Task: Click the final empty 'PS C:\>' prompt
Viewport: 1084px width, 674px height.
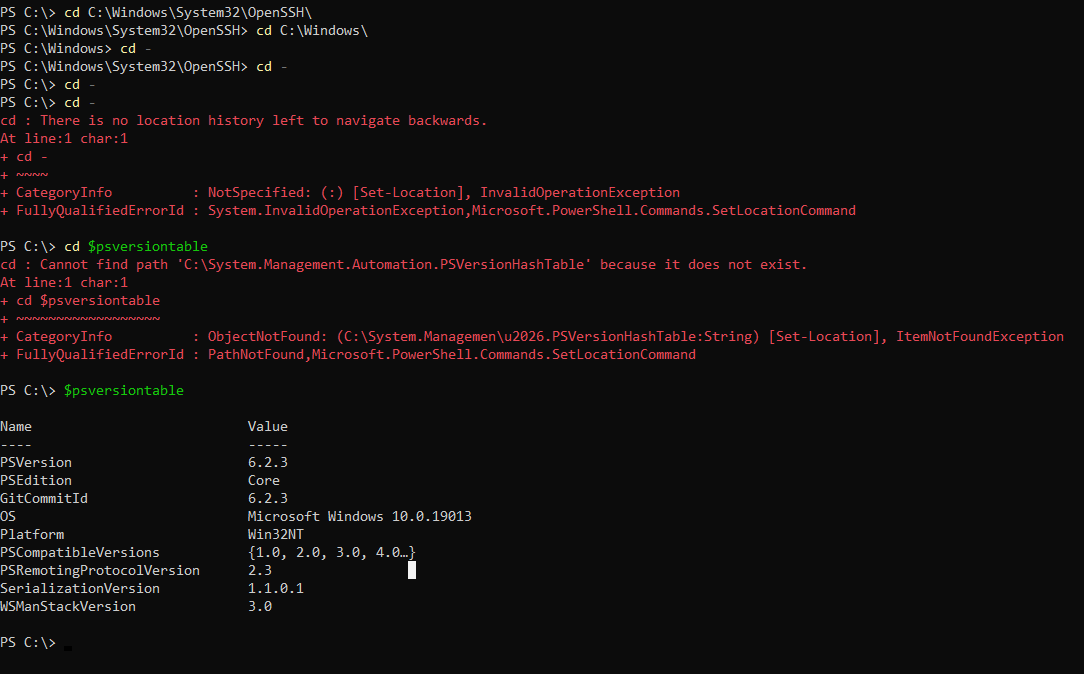Action: click(28, 642)
